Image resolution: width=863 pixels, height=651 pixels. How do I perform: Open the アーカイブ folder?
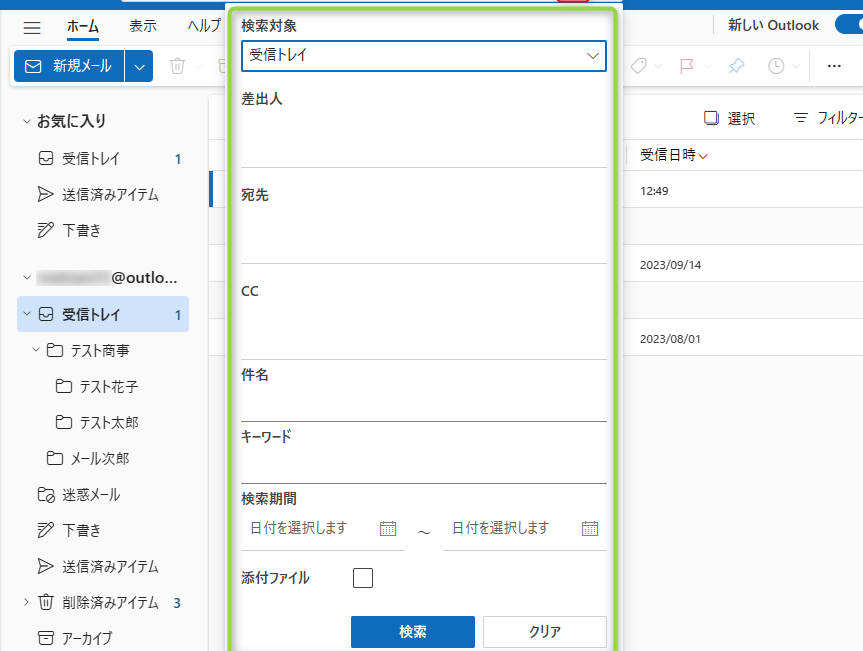click(103, 638)
